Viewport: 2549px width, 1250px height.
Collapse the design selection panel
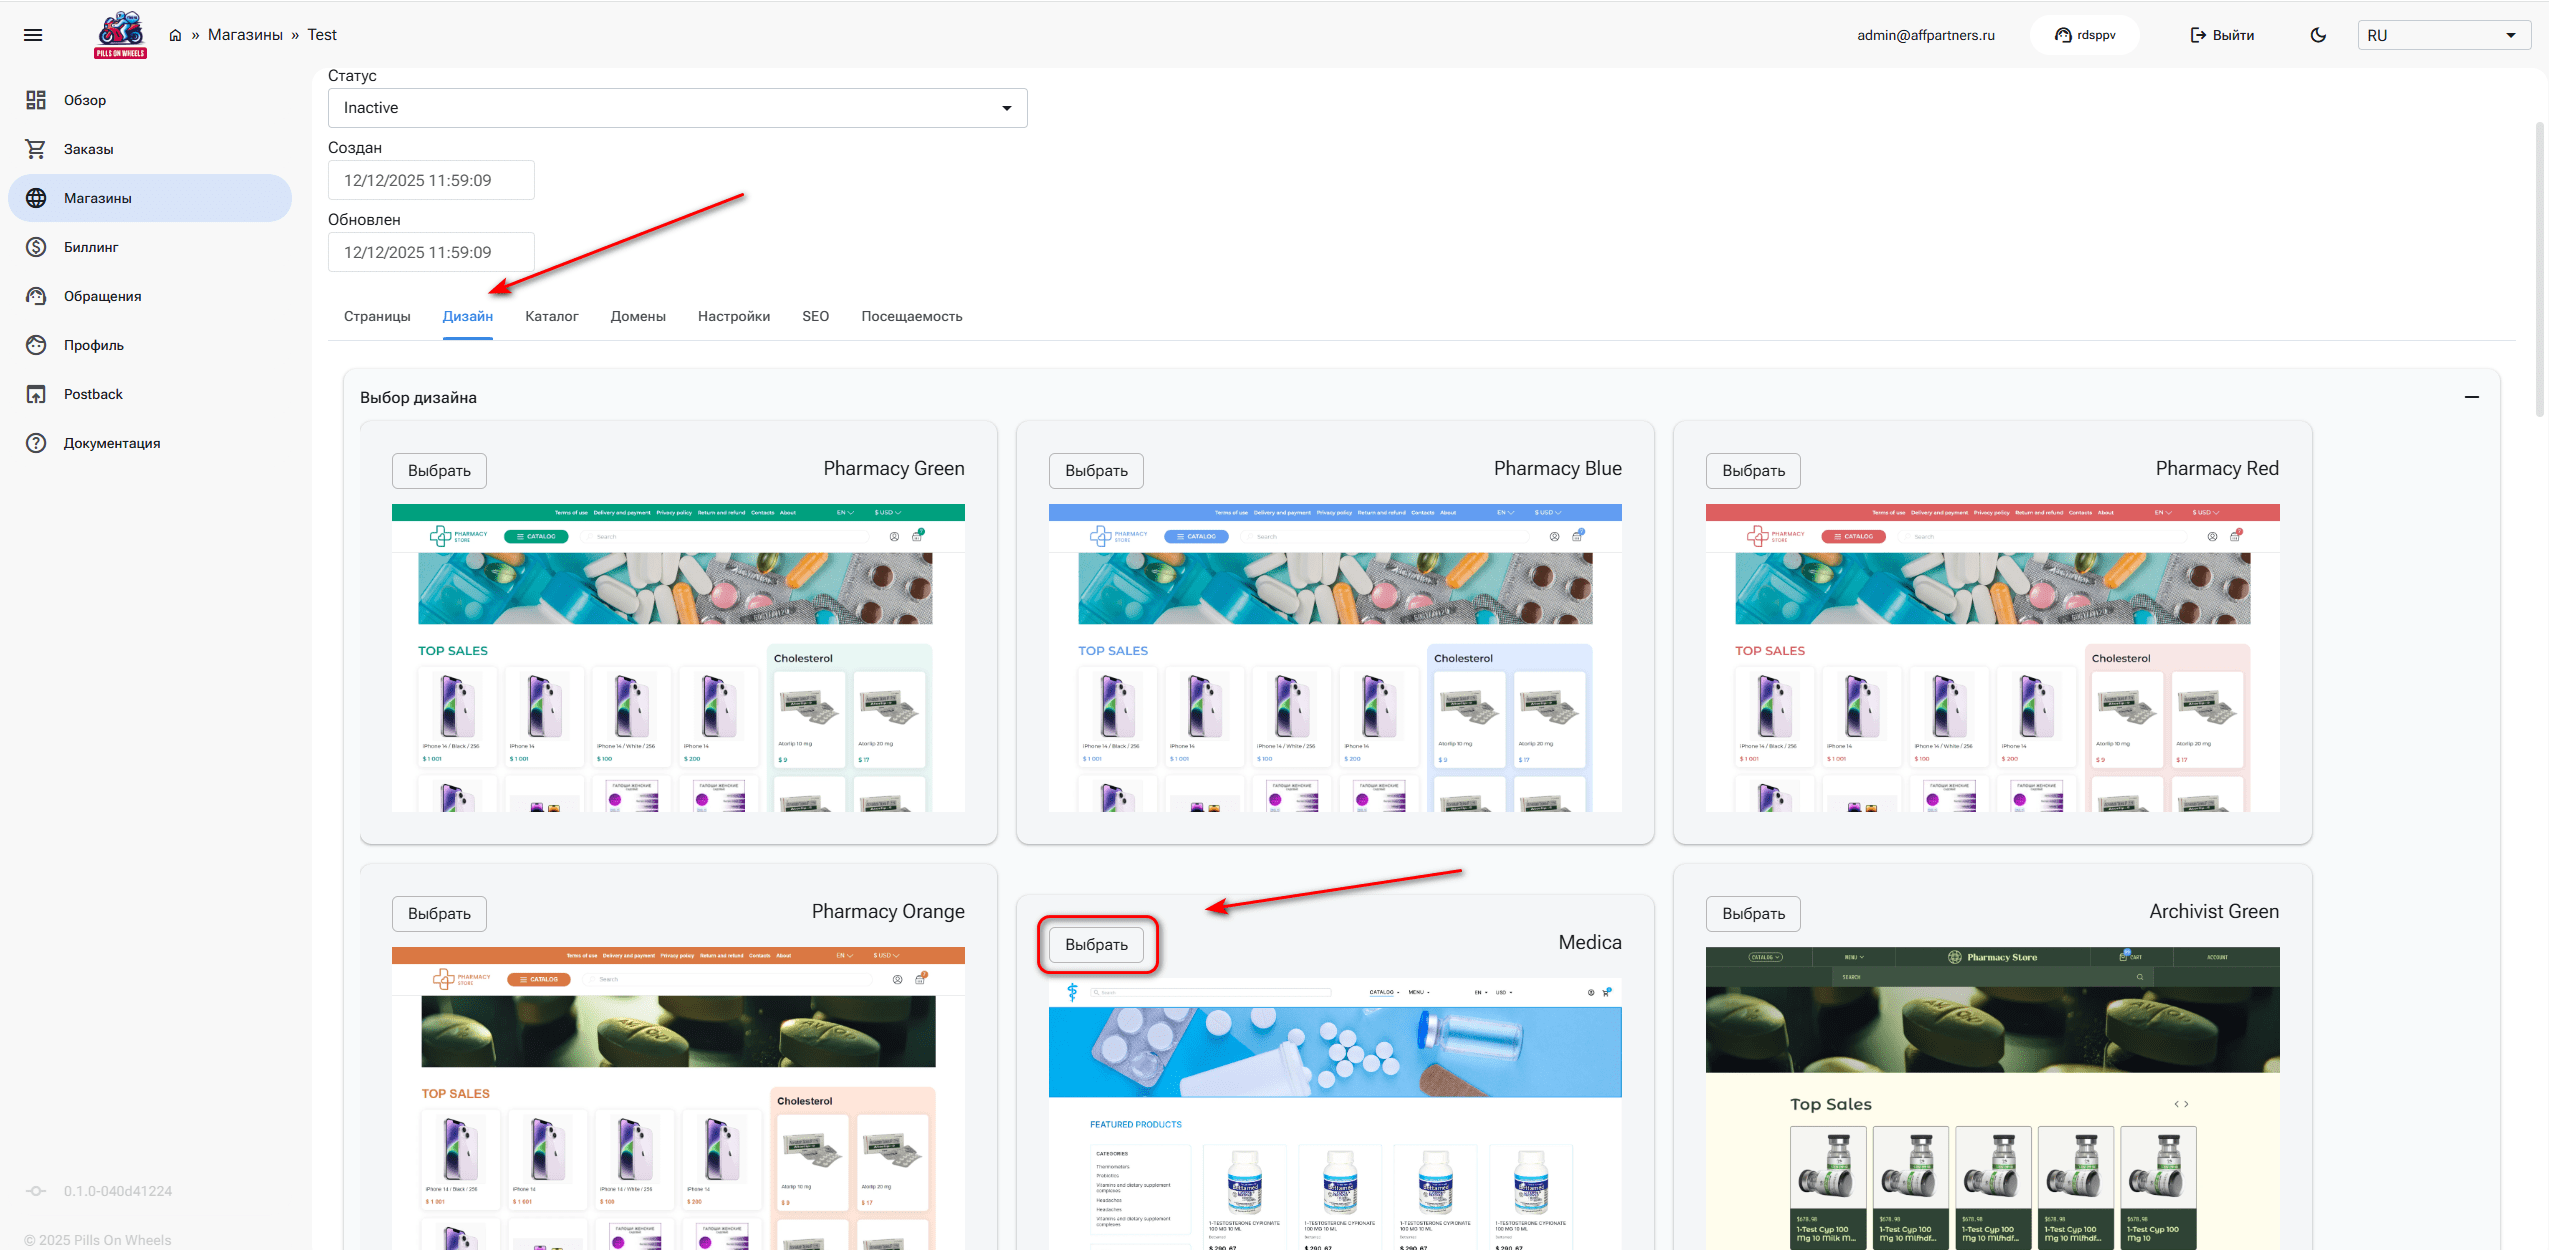2471,397
